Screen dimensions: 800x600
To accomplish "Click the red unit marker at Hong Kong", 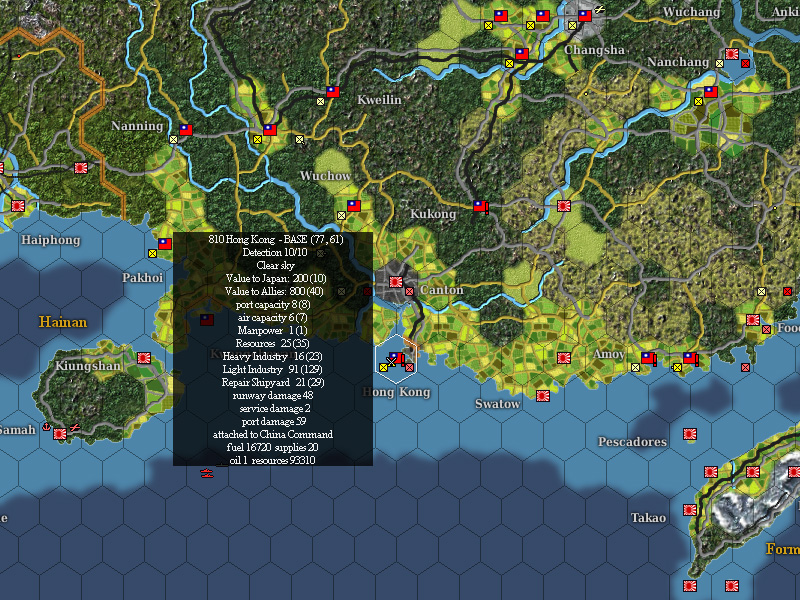I will point(409,367).
